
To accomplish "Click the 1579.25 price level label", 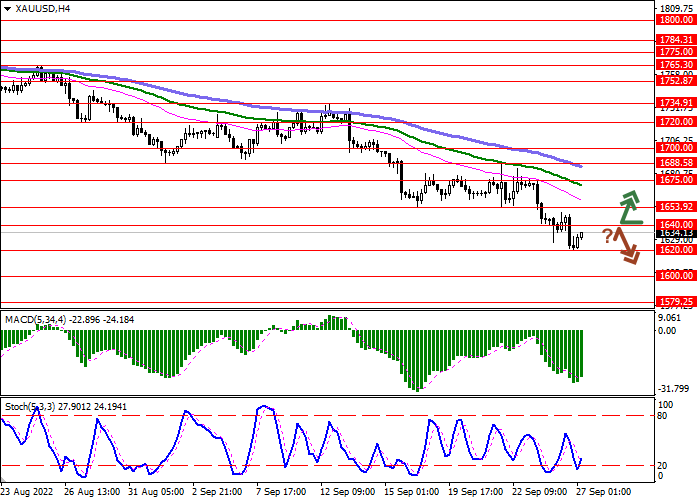I will pos(676,301).
